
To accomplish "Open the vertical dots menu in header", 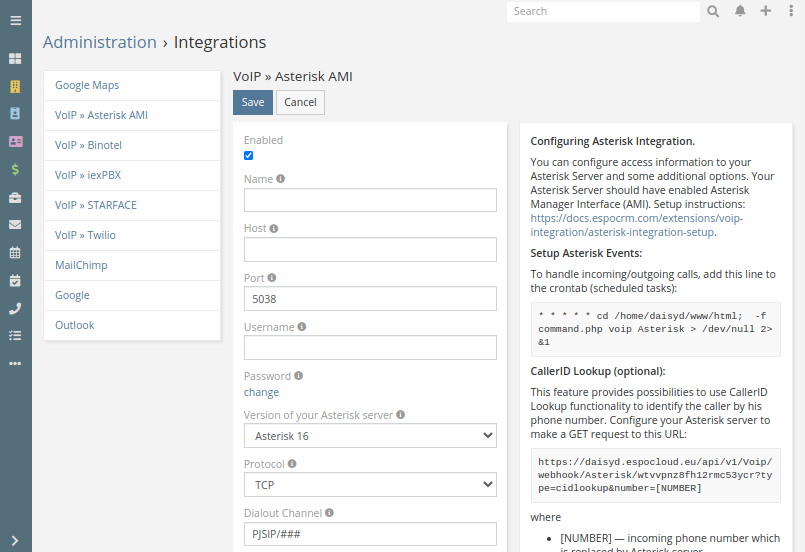I will coord(791,11).
